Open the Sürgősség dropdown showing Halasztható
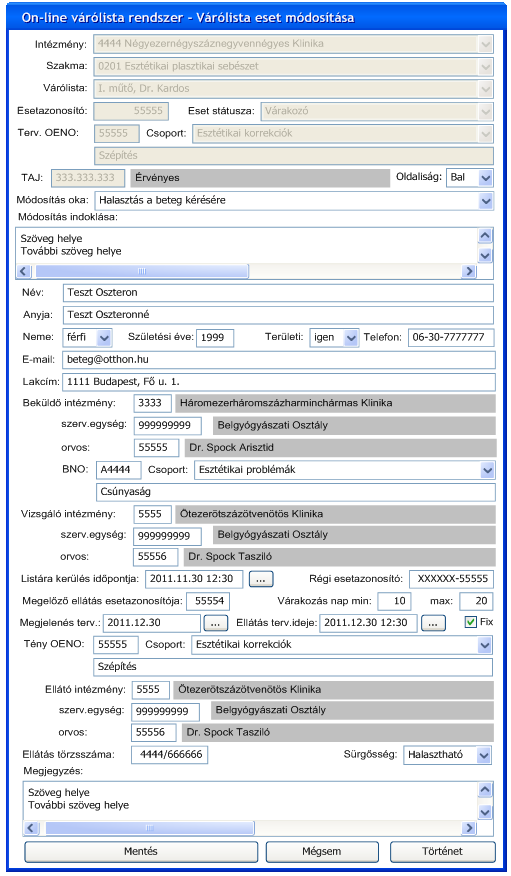The width and height of the screenshot is (511, 876). coord(447,755)
